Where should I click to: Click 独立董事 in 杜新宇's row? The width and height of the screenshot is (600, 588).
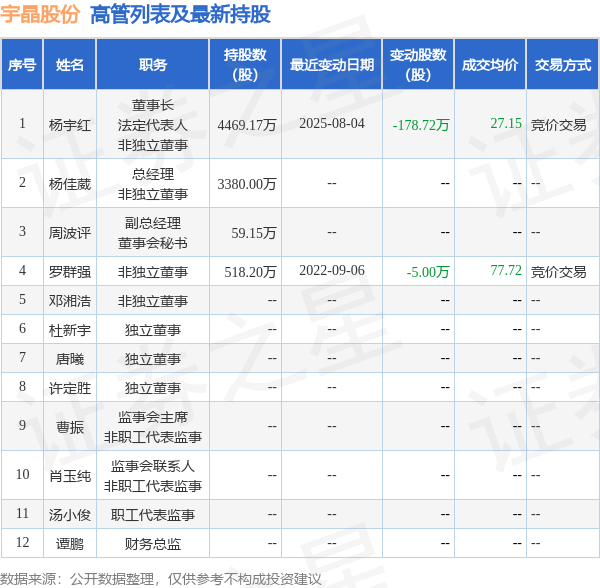click(153, 330)
